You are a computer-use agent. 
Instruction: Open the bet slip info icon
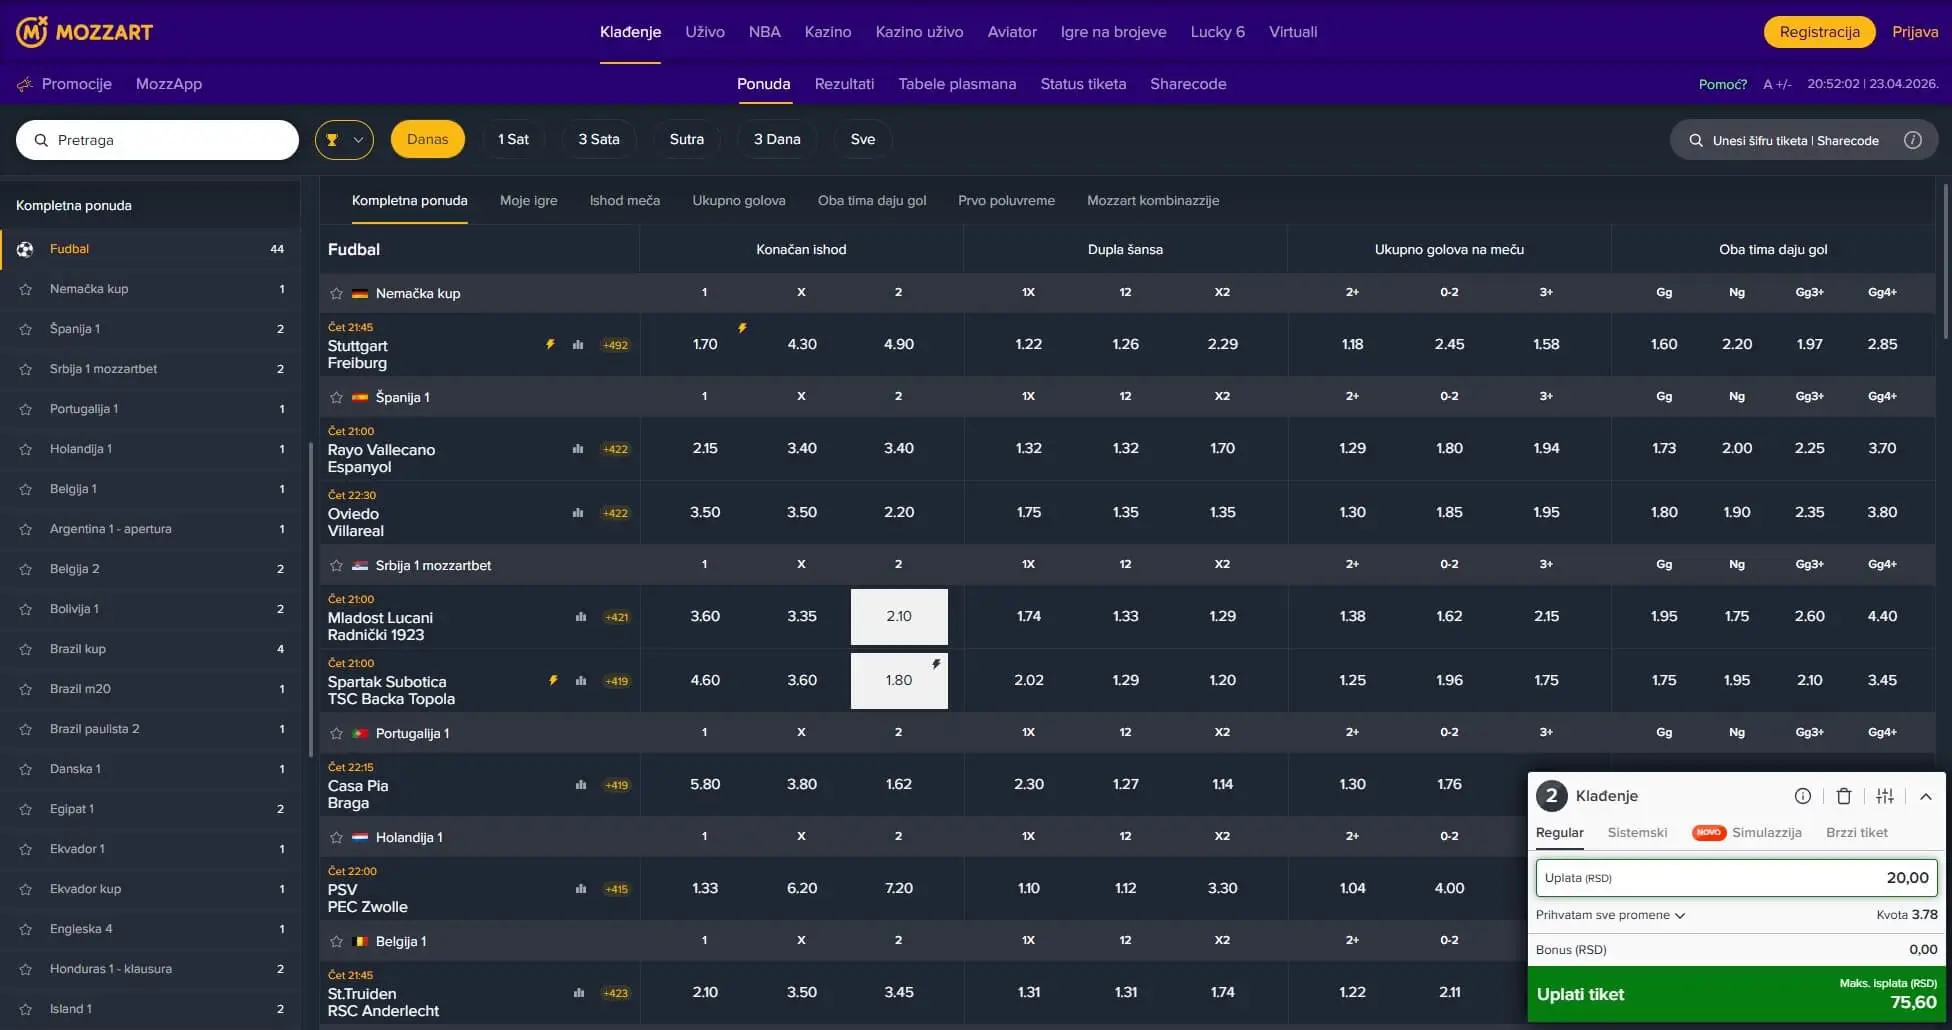1802,796
